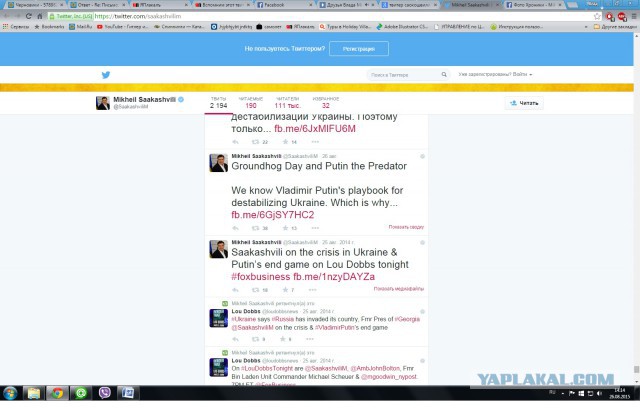This screenshot has width=640, height=409.
Task: Open the Избранное 32 tab
Action: tap(326, 102)
